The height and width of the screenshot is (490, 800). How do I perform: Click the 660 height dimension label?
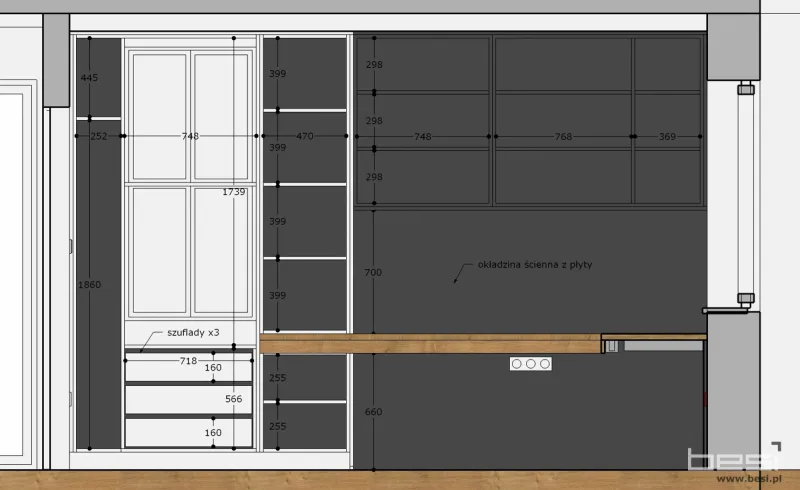tap(373, 412)
